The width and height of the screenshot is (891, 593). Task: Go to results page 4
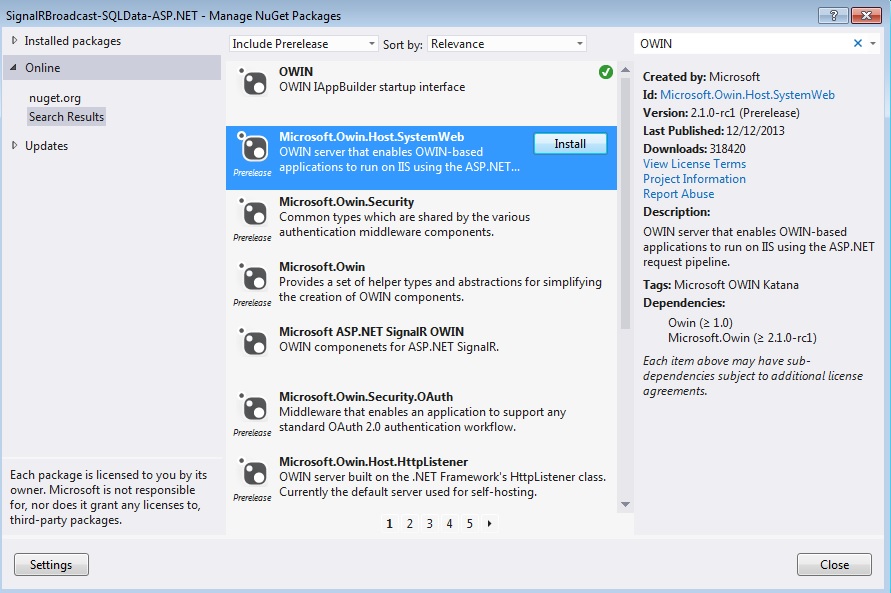tap(449, 523)
